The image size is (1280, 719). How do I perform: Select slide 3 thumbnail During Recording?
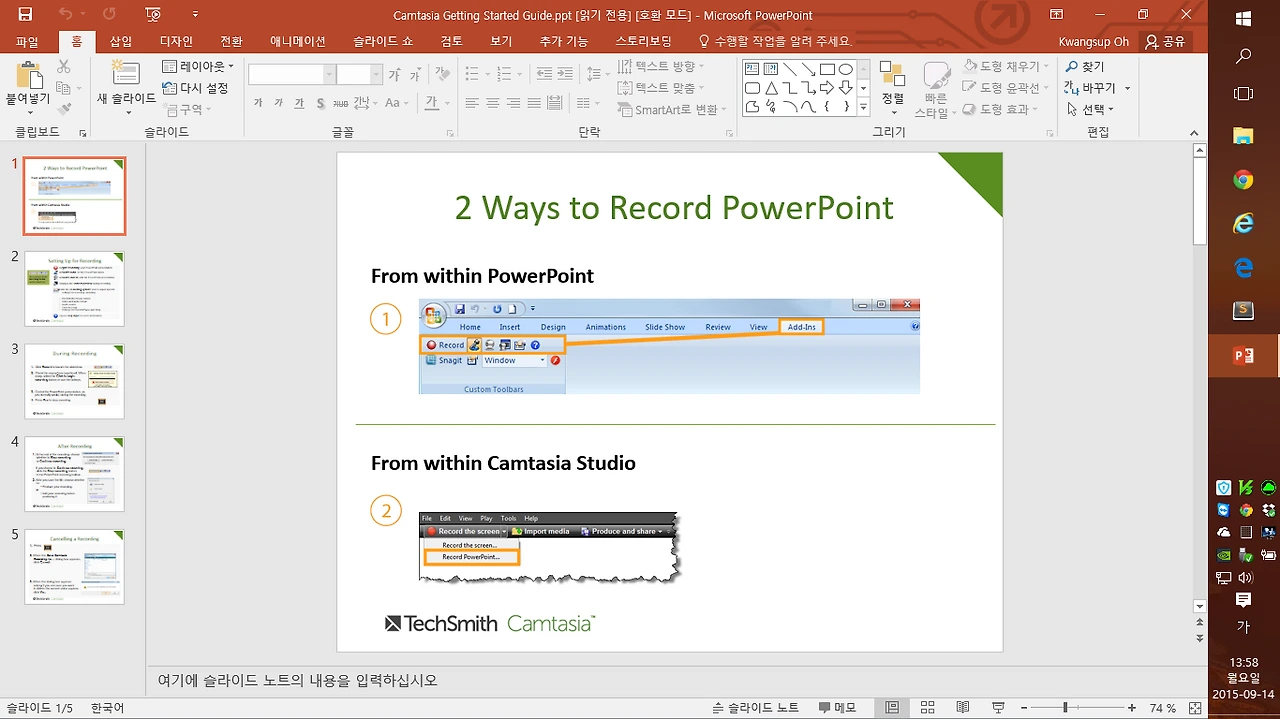[75, 381]
